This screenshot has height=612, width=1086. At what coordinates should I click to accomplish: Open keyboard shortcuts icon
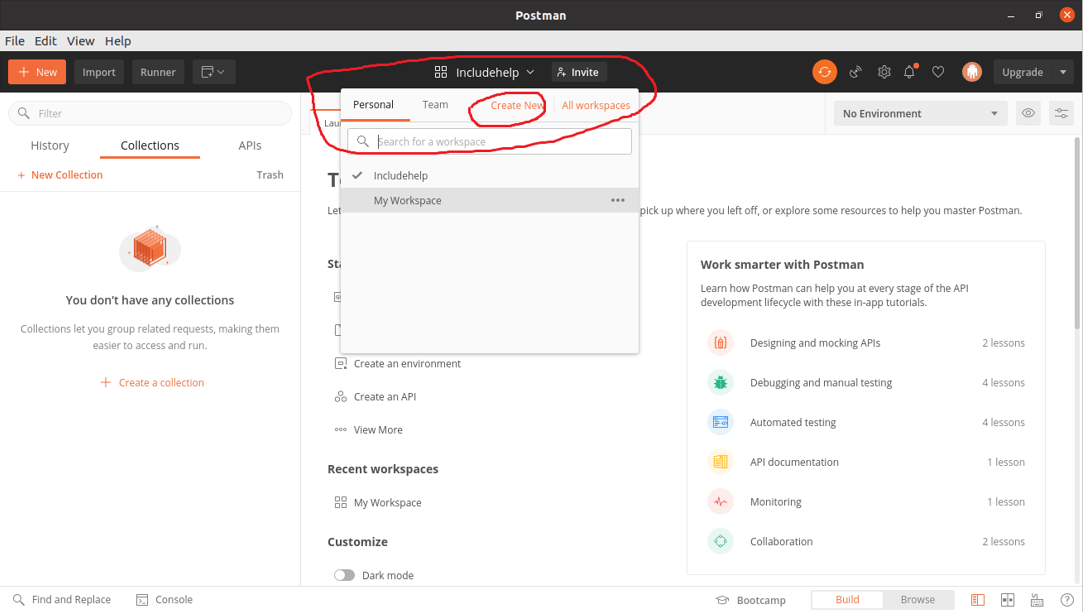[1036, 599]
